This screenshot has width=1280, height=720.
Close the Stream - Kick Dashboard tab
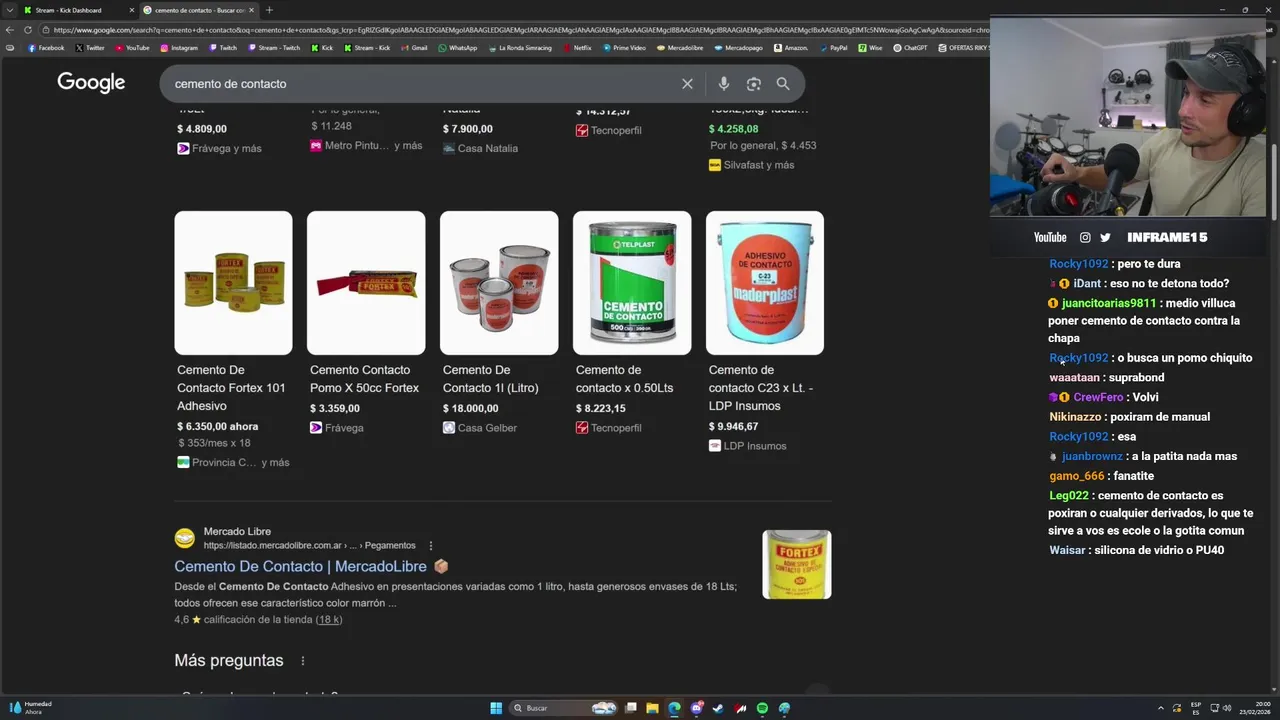131,10
